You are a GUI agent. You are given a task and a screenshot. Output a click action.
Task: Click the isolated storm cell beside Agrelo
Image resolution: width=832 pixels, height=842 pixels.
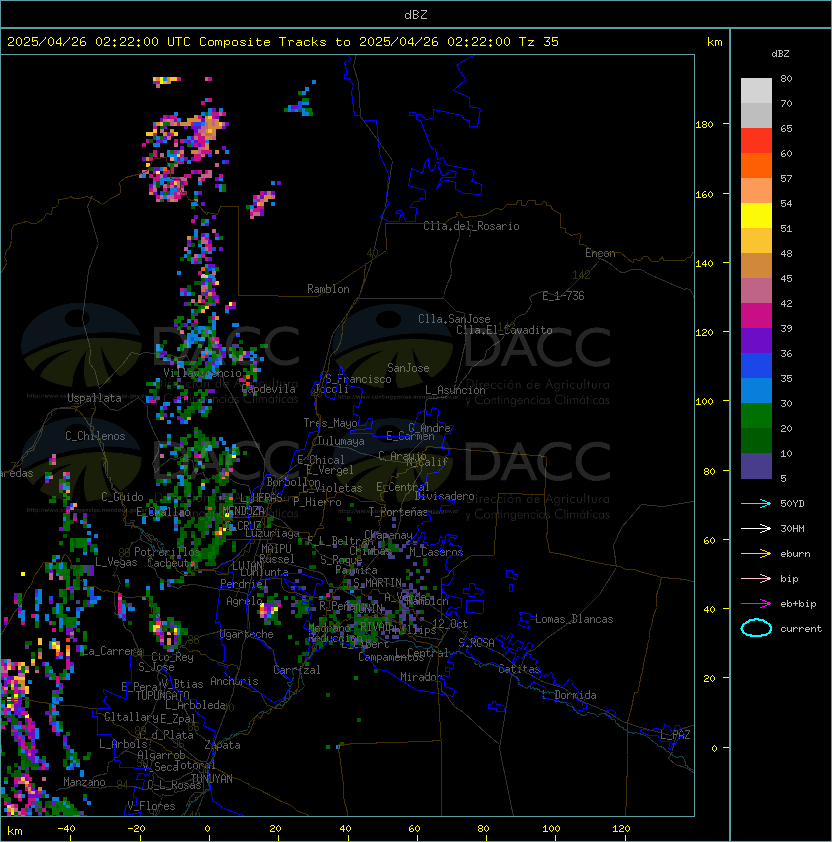(269, 609)
